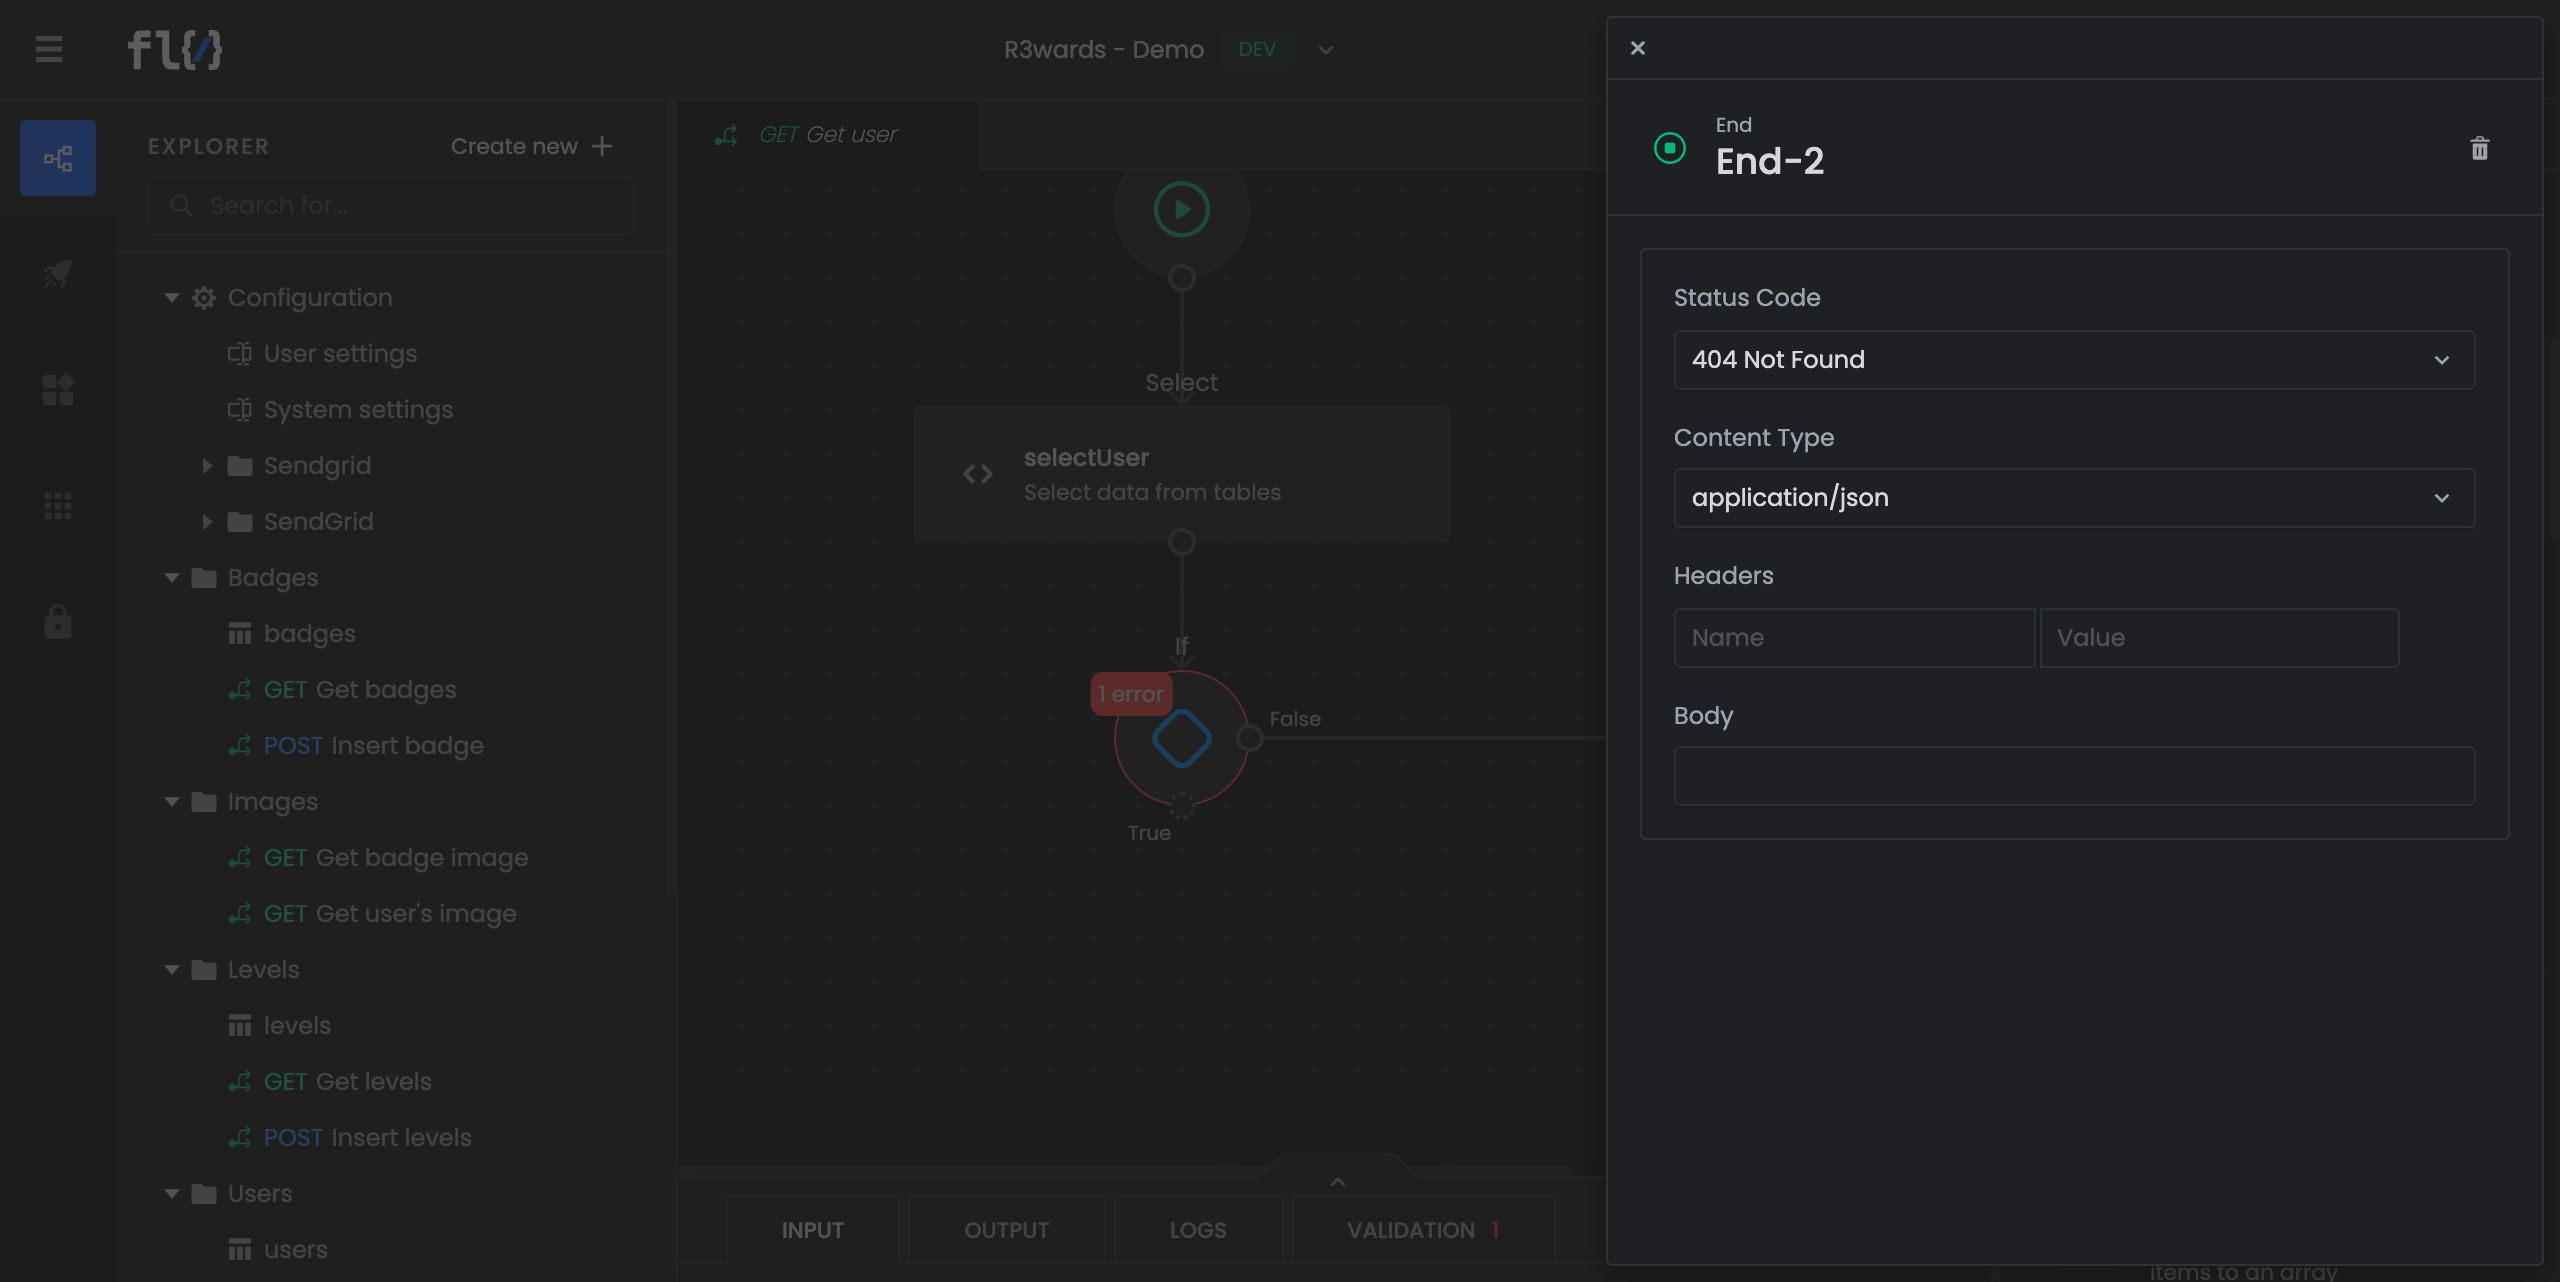Click the 1 error badge
The width and height of the screenshot is (2560, 1282).
click(1131, 694)
